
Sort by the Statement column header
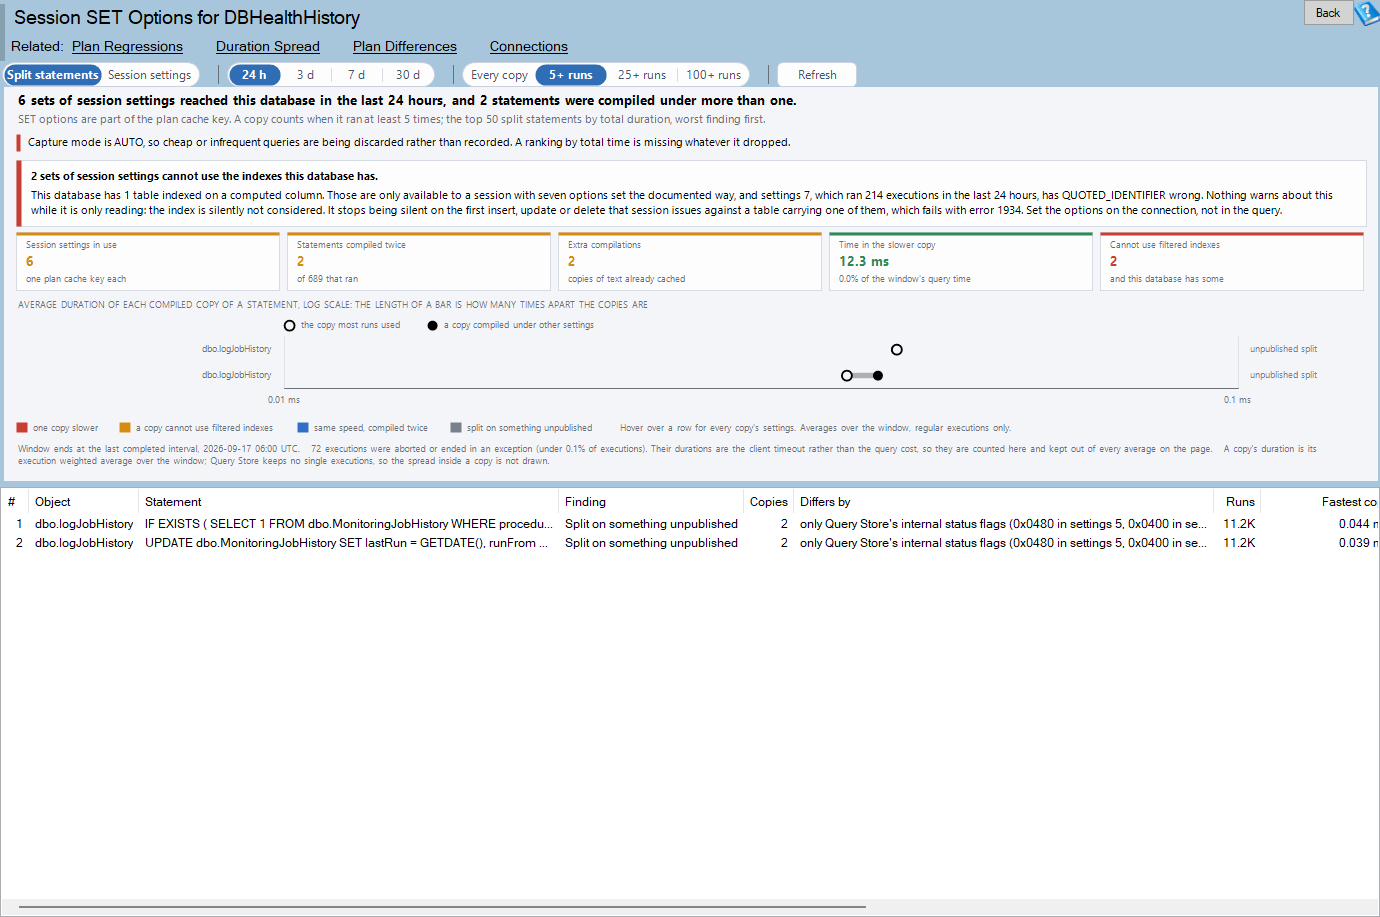[348, 502]
